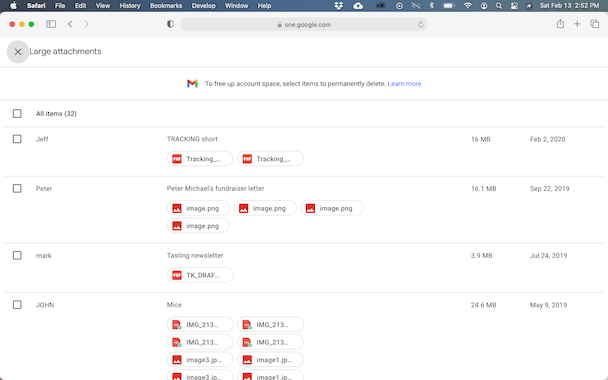608x380 pixels.
Task: Open Spotlight search
Action: coord(499,5)
